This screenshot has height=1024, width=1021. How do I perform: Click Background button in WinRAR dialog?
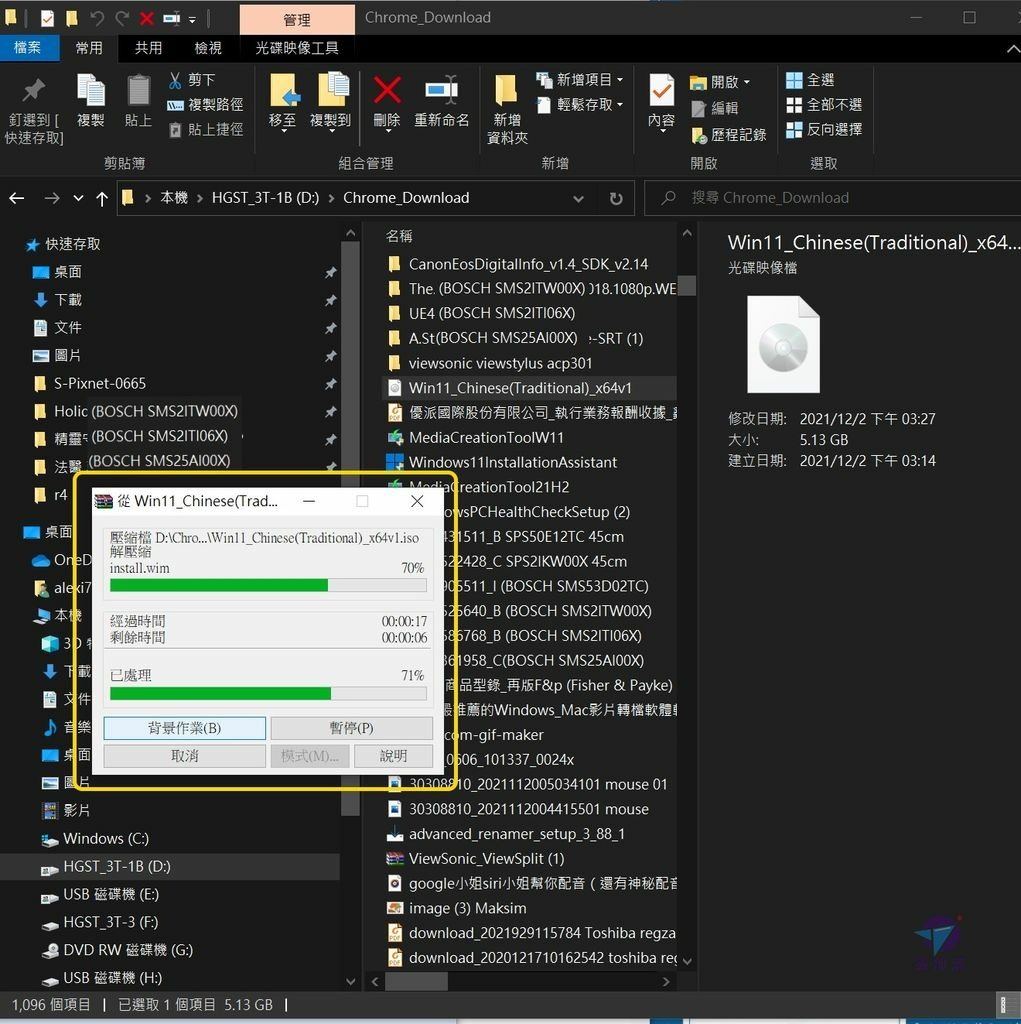tap(184, 728)
